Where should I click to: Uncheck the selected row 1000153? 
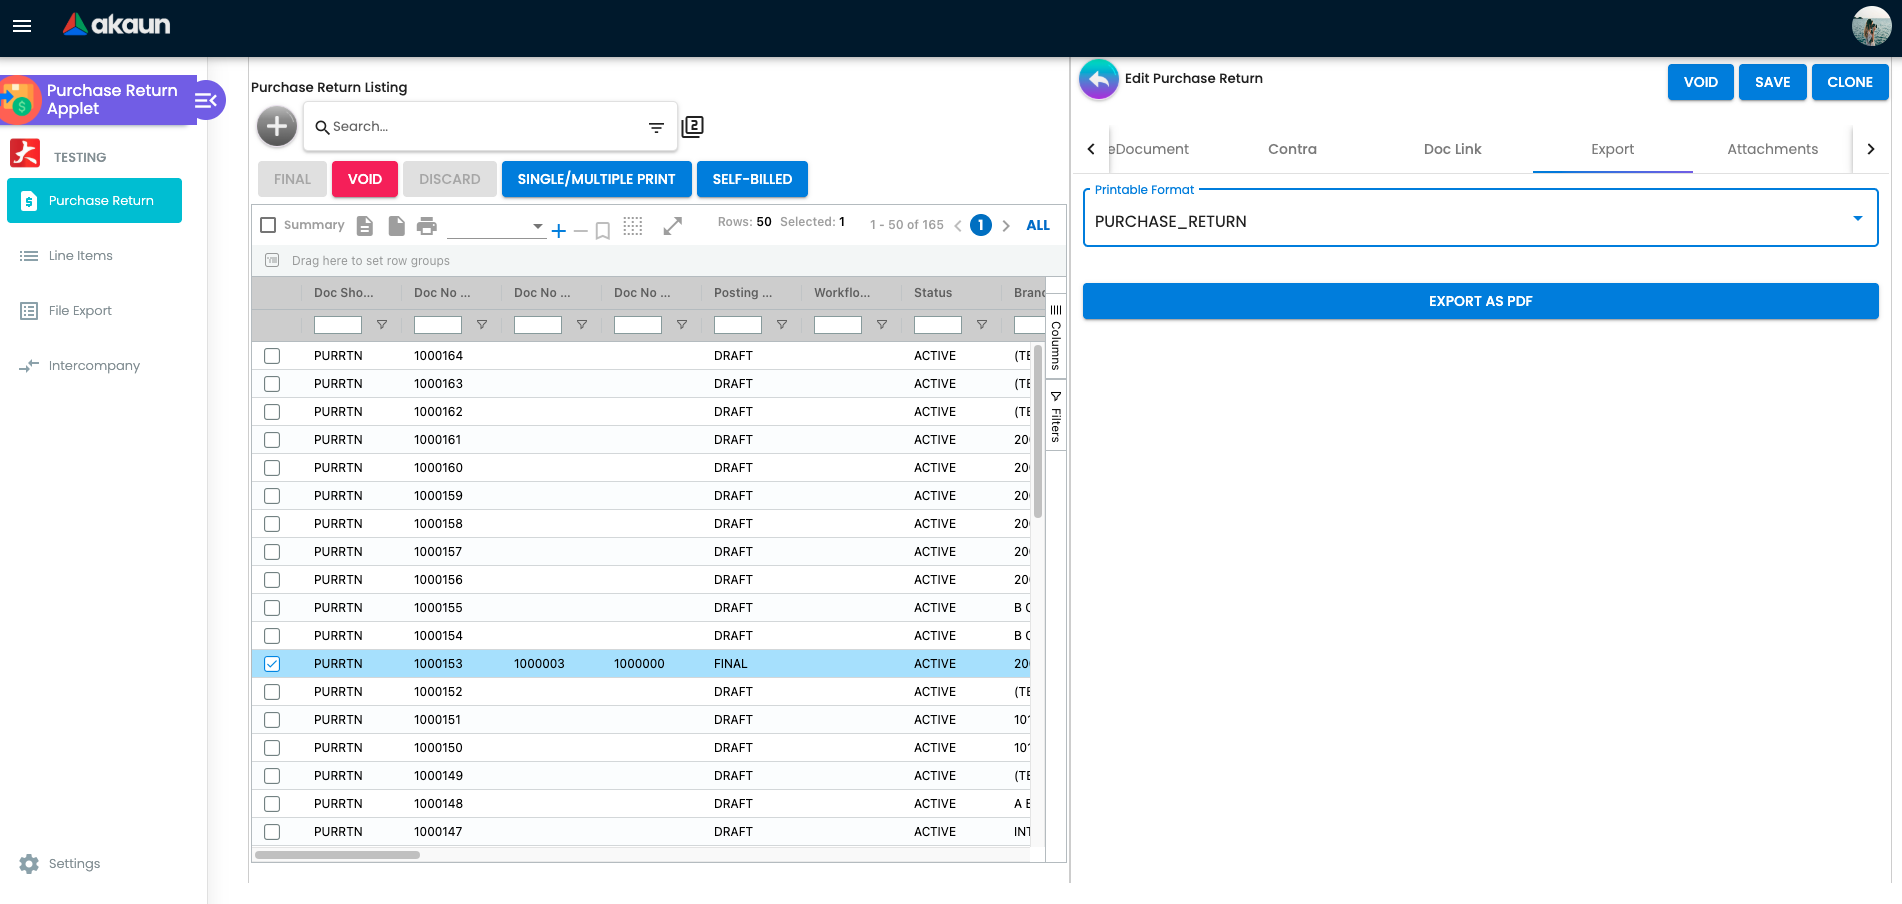tap(272, 664)
